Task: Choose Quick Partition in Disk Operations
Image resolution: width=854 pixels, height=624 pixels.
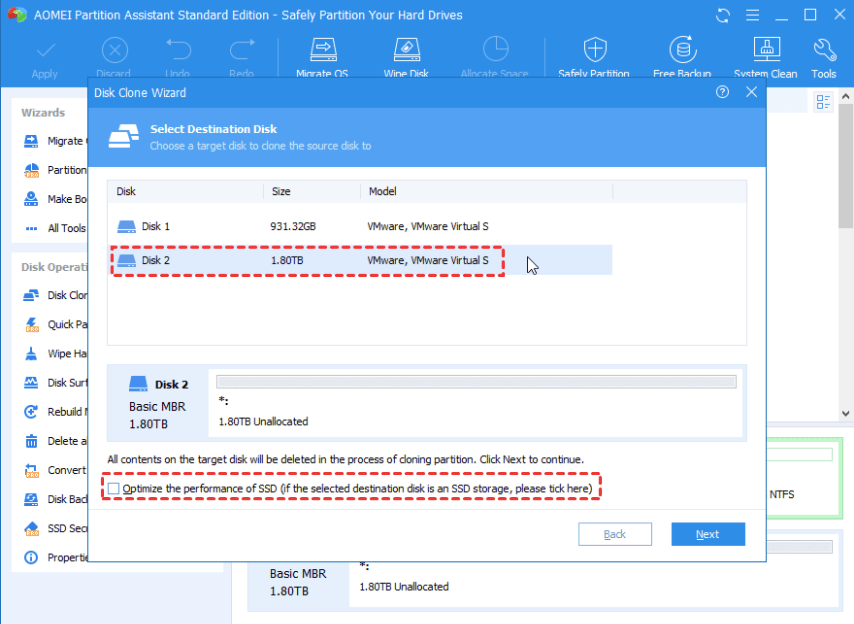Action: [54, 325]
